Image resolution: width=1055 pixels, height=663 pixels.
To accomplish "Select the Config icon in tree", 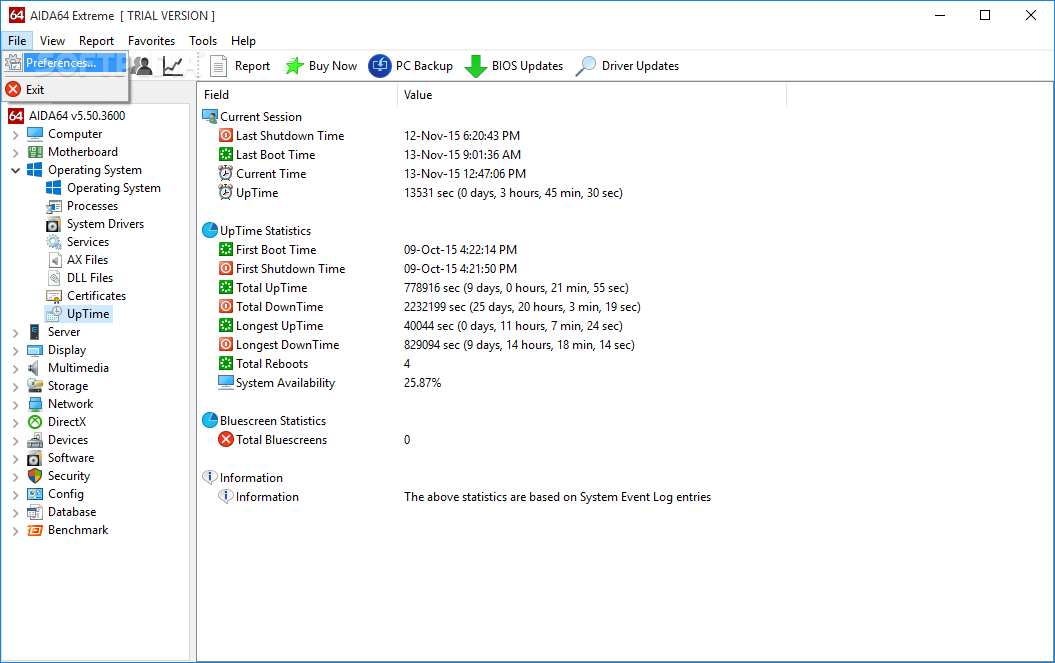I will click(35, 494).
